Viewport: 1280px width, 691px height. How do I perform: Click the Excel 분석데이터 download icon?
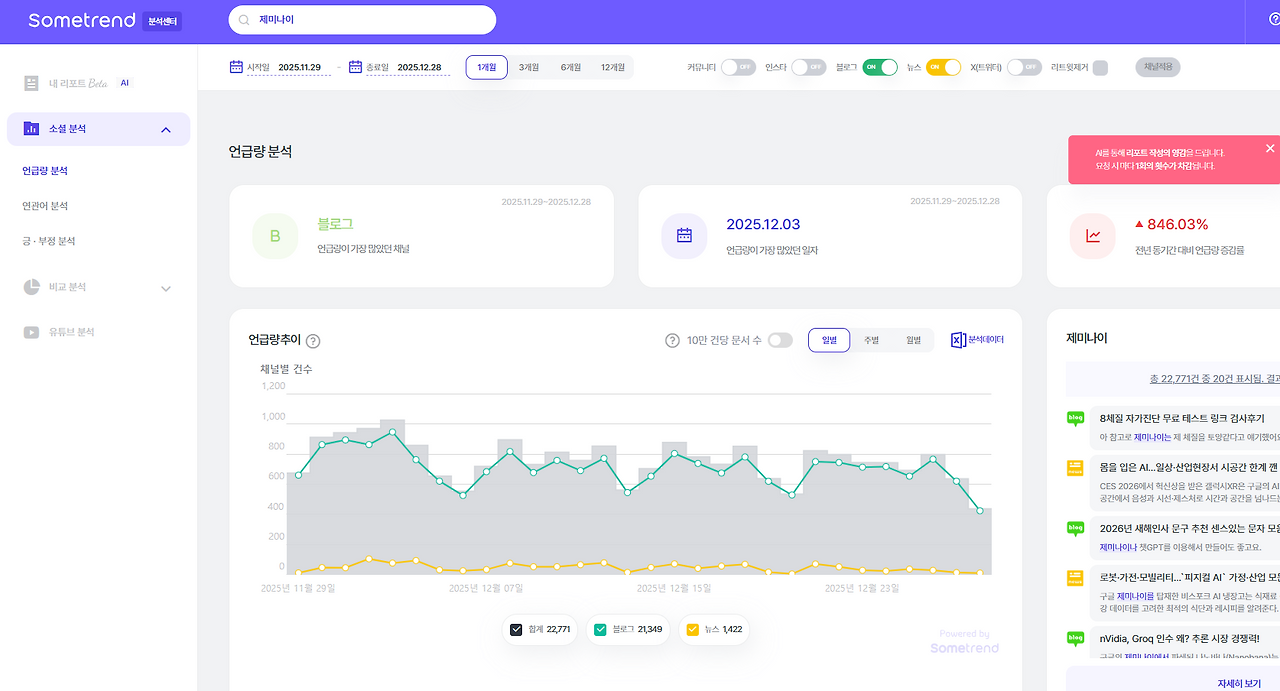[958, 340]
